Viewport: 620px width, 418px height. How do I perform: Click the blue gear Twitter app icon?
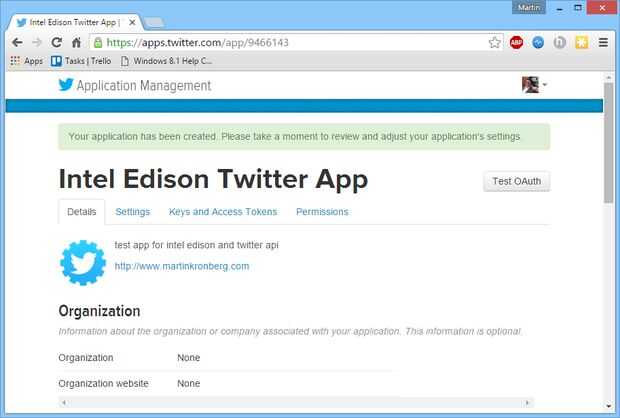[x=83, y=263]
